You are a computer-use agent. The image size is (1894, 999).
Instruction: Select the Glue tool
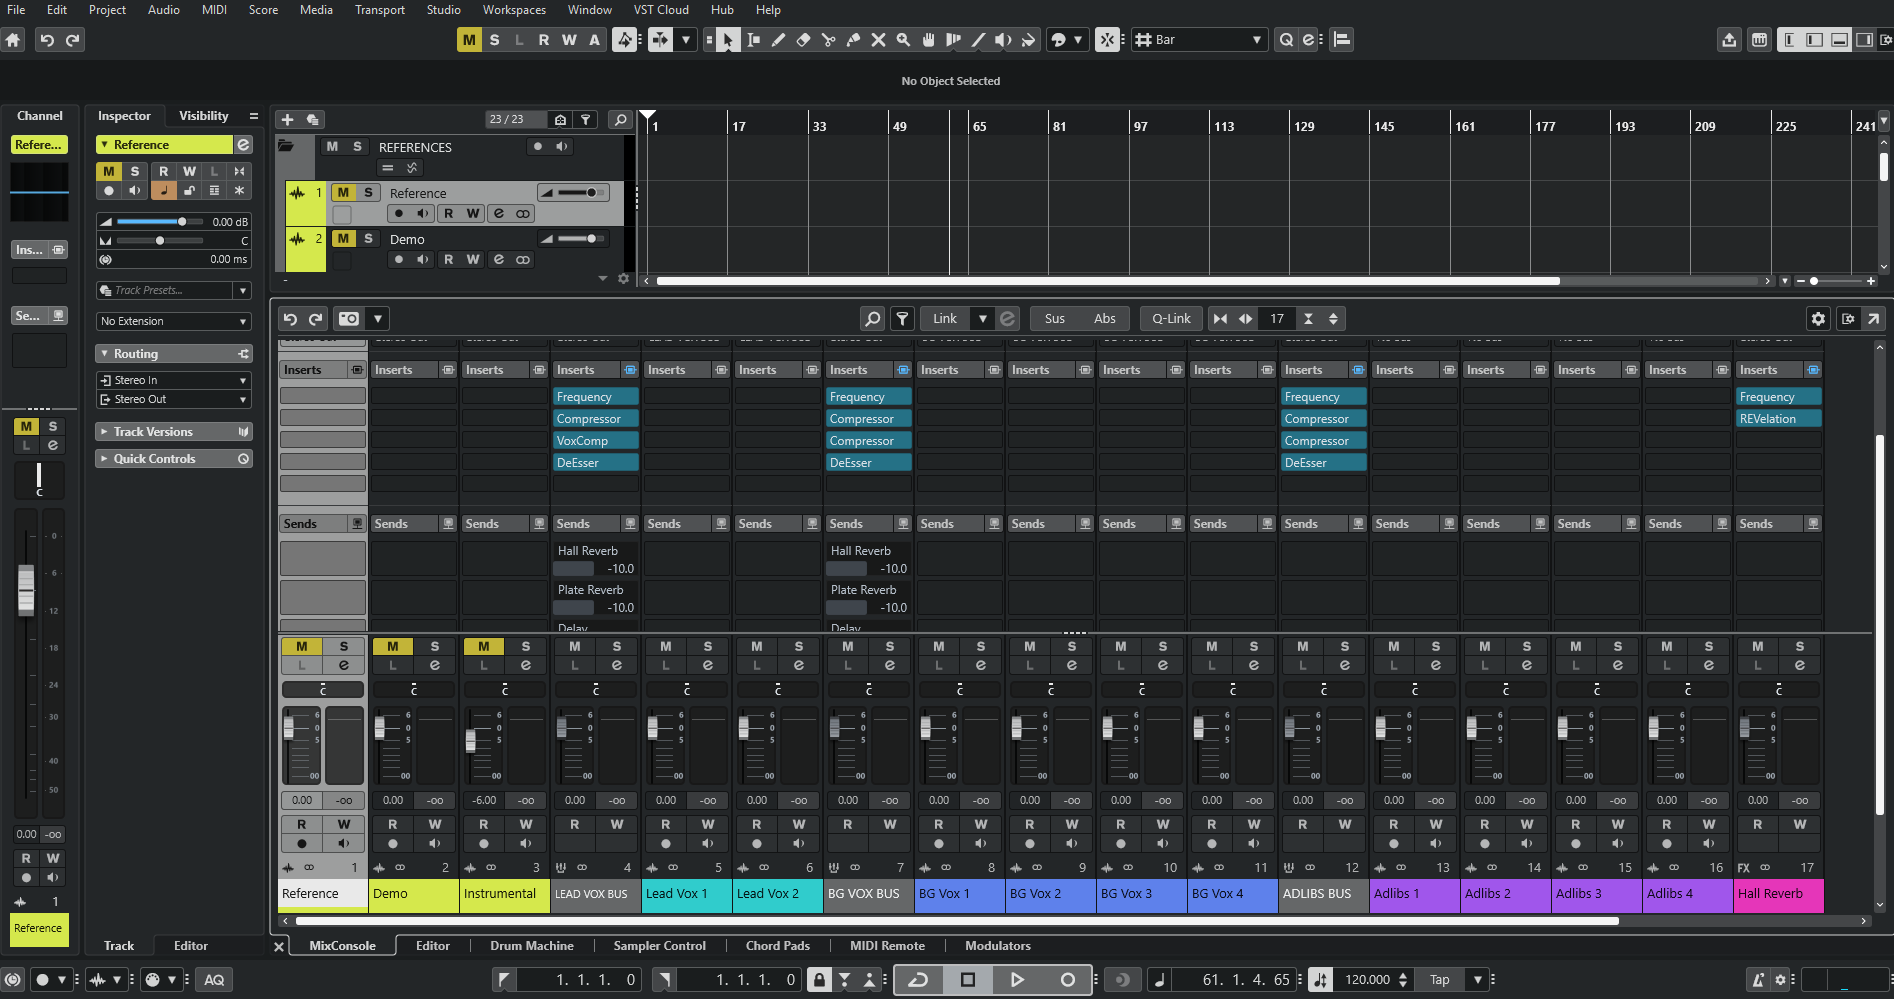click(x=853, y=40)
